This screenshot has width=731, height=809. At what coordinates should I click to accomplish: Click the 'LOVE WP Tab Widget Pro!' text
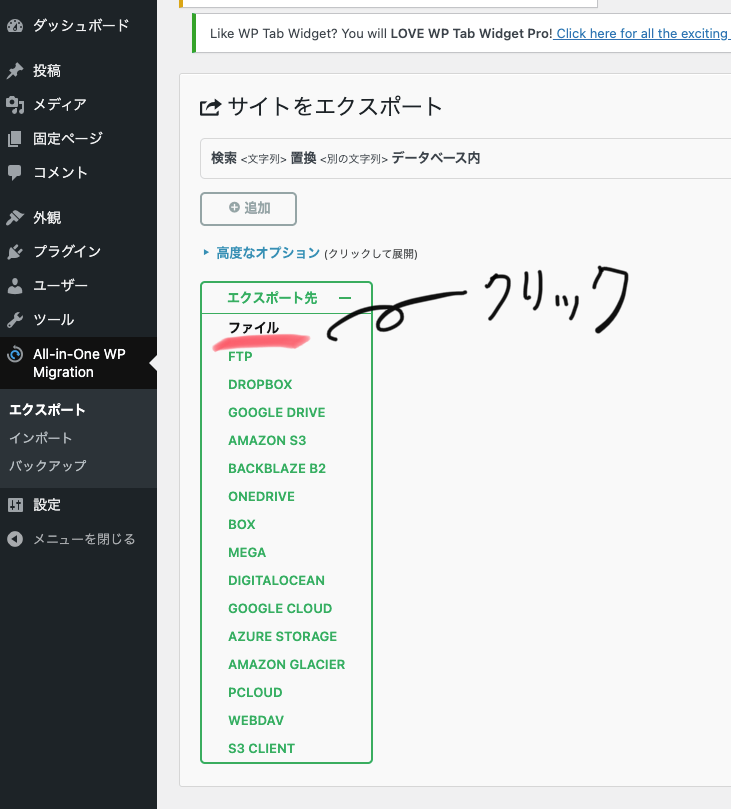(x=472, y=34)
